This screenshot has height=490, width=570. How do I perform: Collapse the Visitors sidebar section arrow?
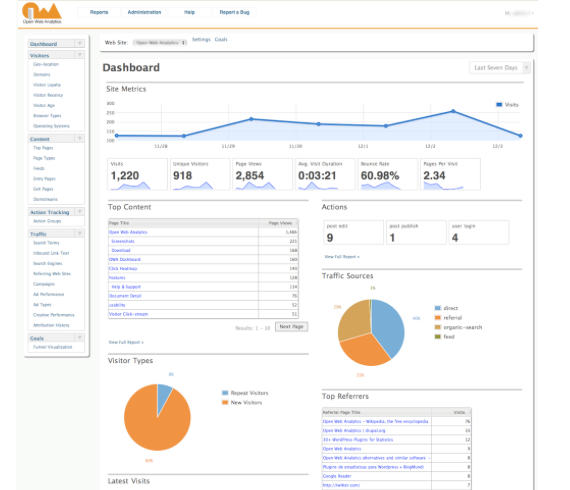80,55
